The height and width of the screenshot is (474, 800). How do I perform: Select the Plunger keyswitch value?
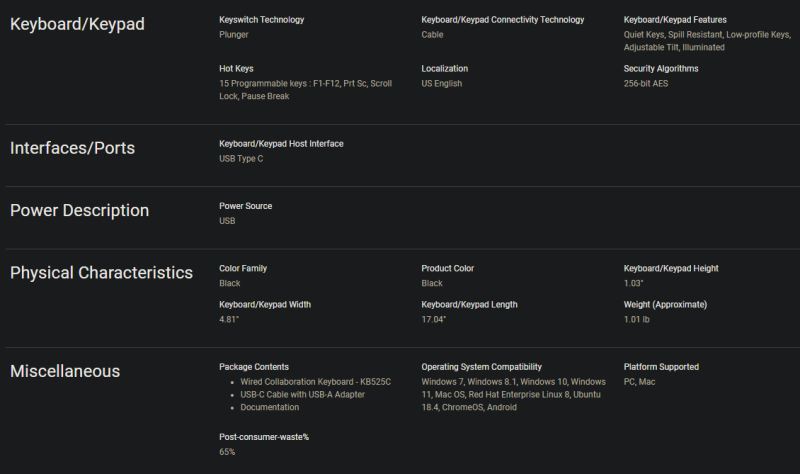coord(234,35)
